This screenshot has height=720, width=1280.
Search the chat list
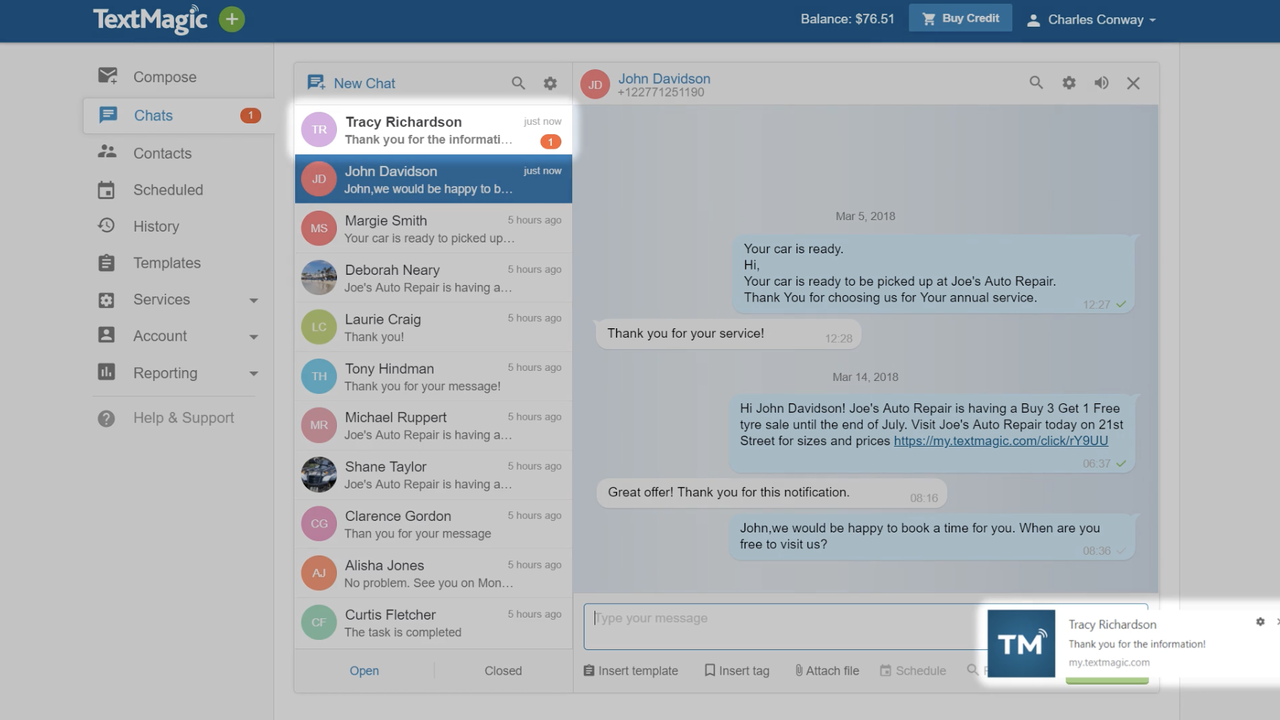point(518,83)
